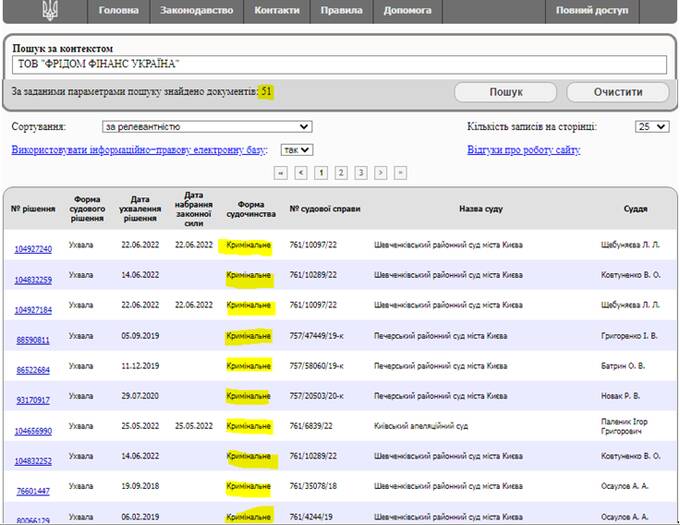
Task: Click the 'Форма судового рішення' column header
Action: point(87,209)
